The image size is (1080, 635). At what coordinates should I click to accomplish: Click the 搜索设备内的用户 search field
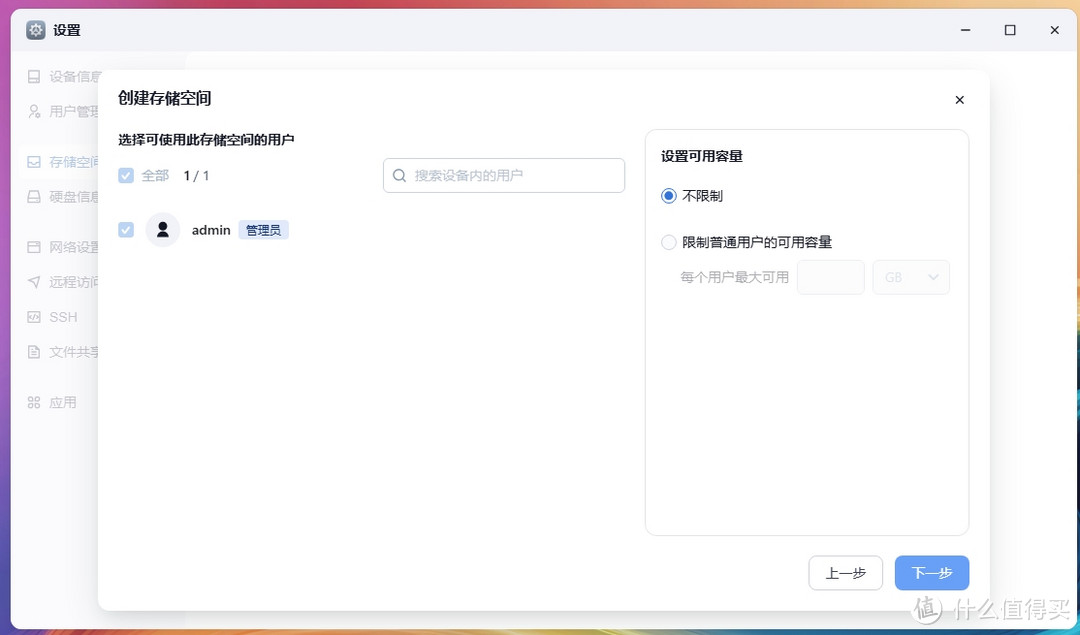[503, 175]
